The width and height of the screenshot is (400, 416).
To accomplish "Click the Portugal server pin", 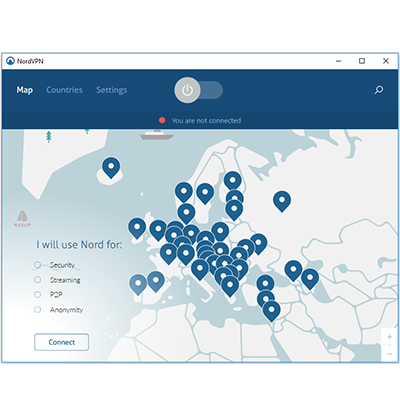I will coord(138,285).
